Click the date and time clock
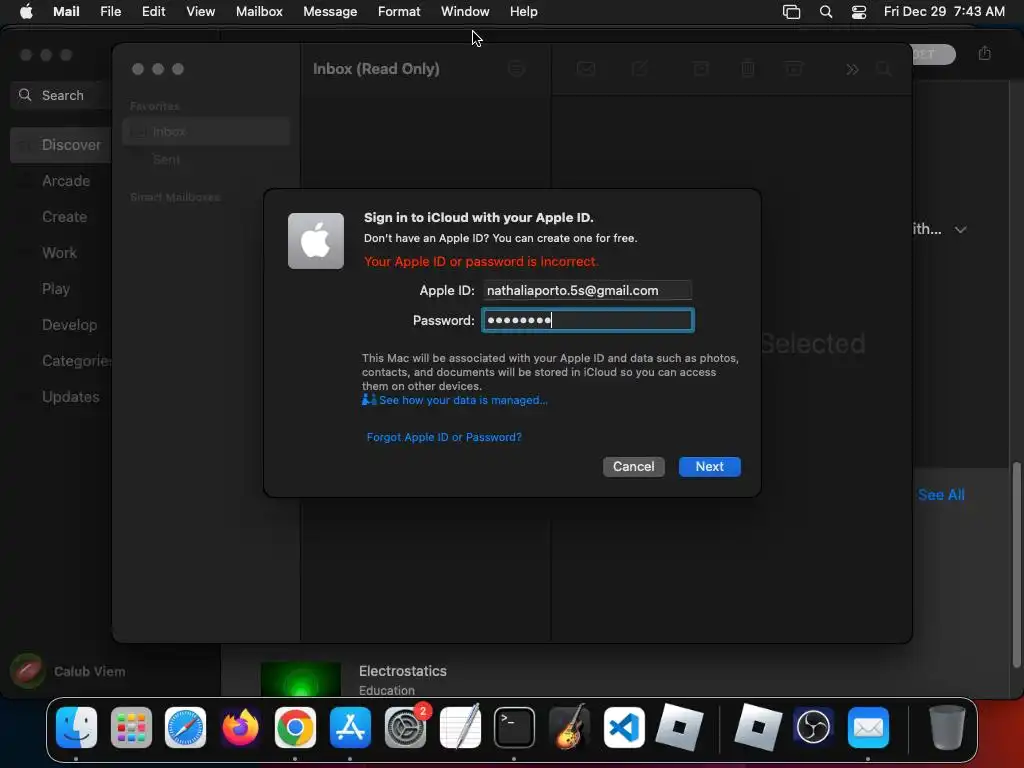Viewport: 1024px width, 768px height. point(944,11)
